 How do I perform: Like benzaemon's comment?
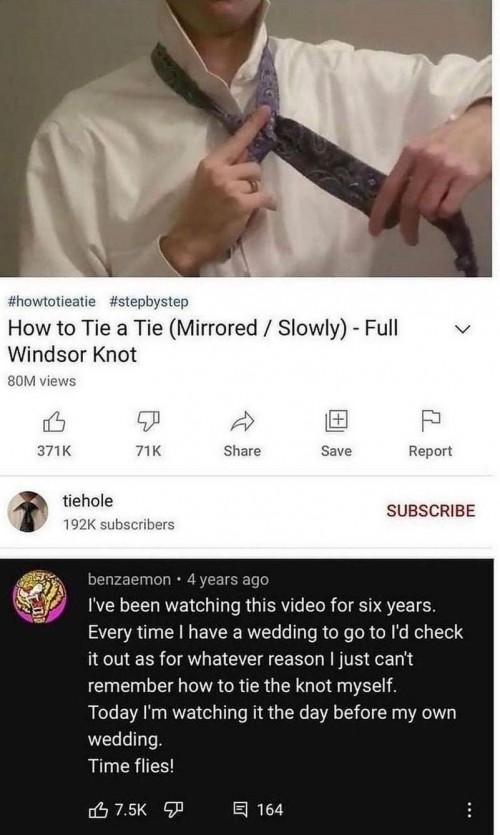pos(98,810)
